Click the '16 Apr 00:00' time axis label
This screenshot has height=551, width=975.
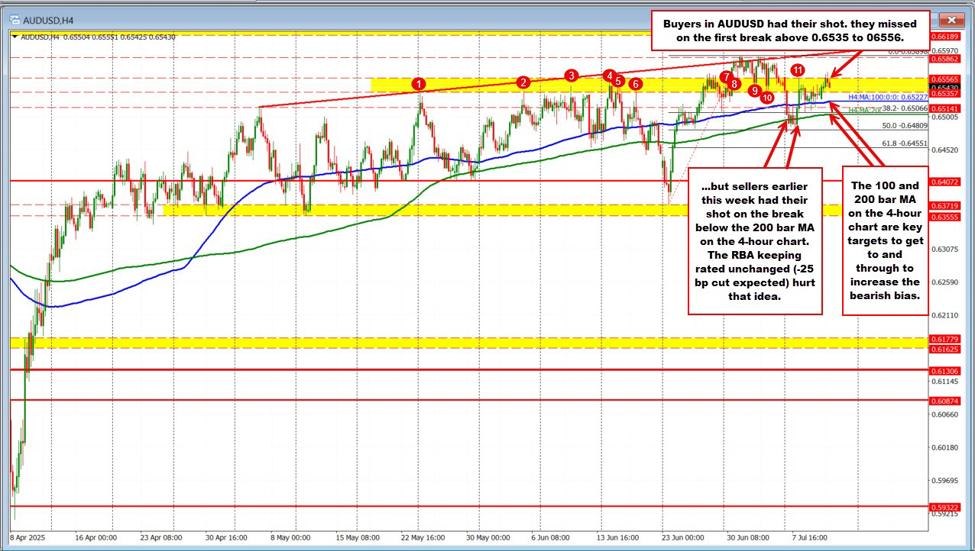(95, 537)
